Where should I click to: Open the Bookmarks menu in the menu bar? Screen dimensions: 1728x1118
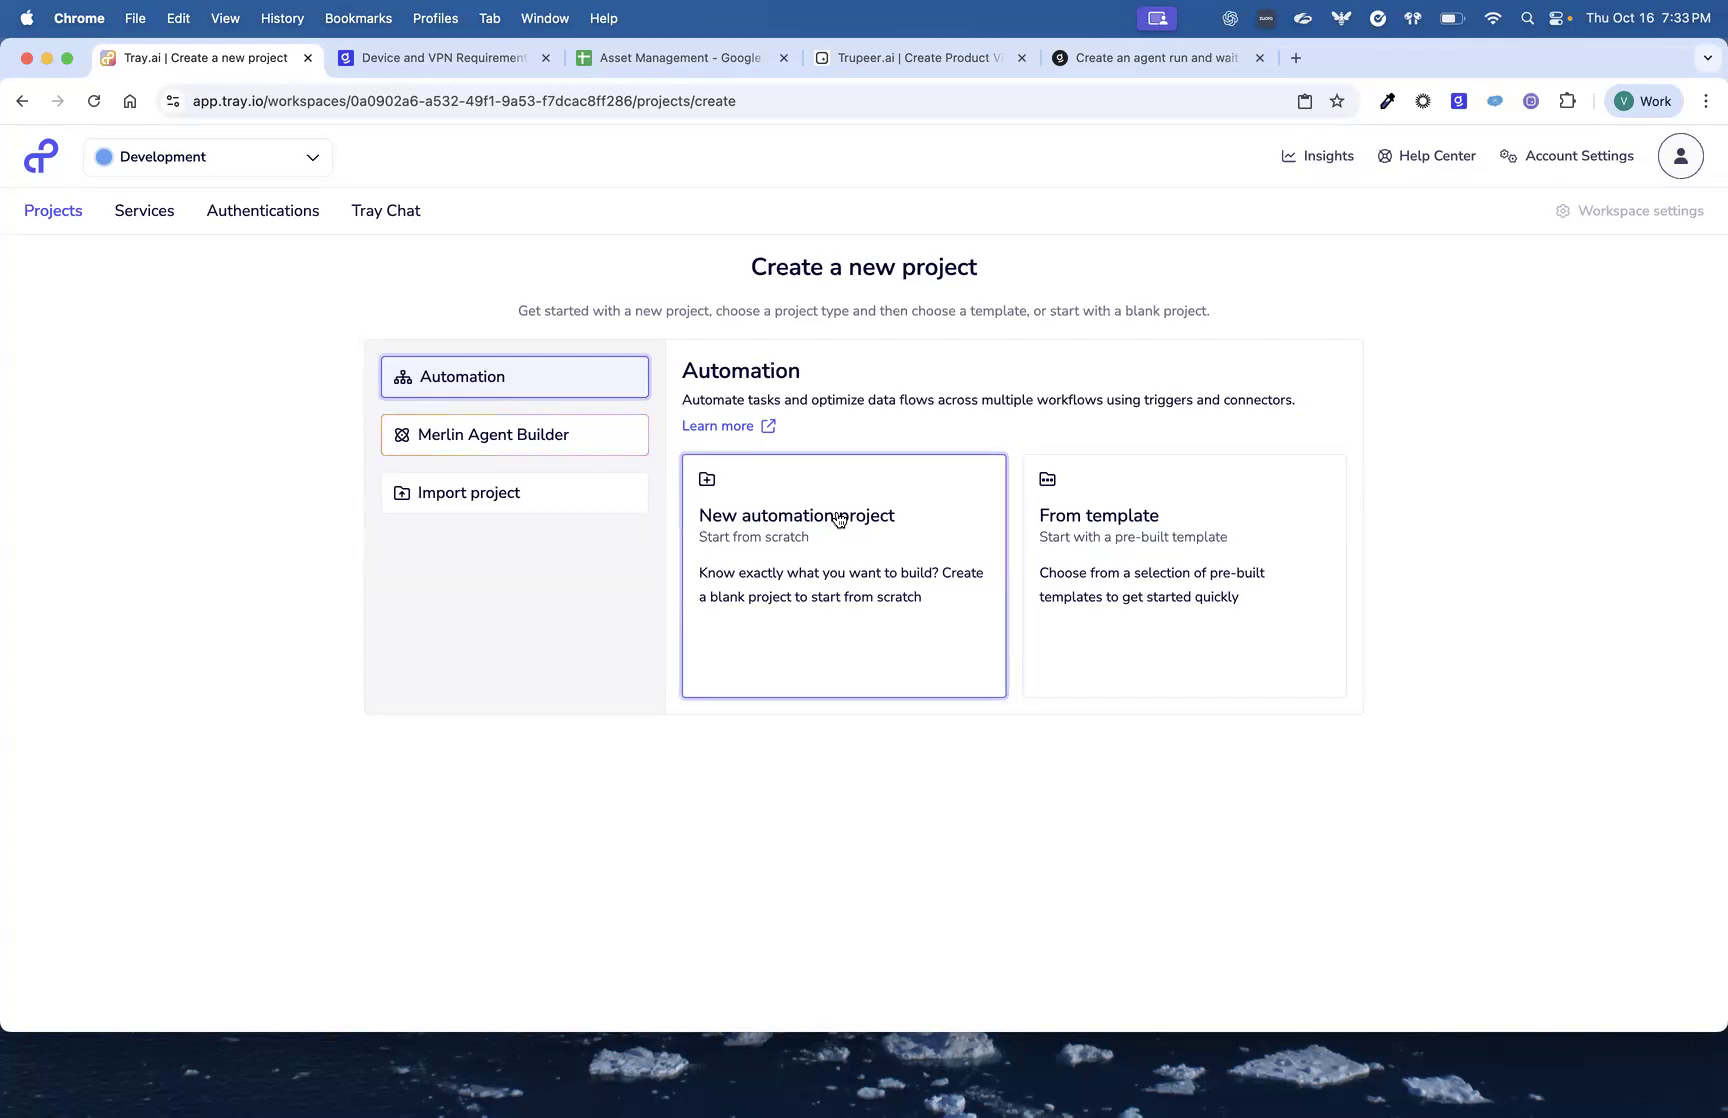(x=358, y=18)
